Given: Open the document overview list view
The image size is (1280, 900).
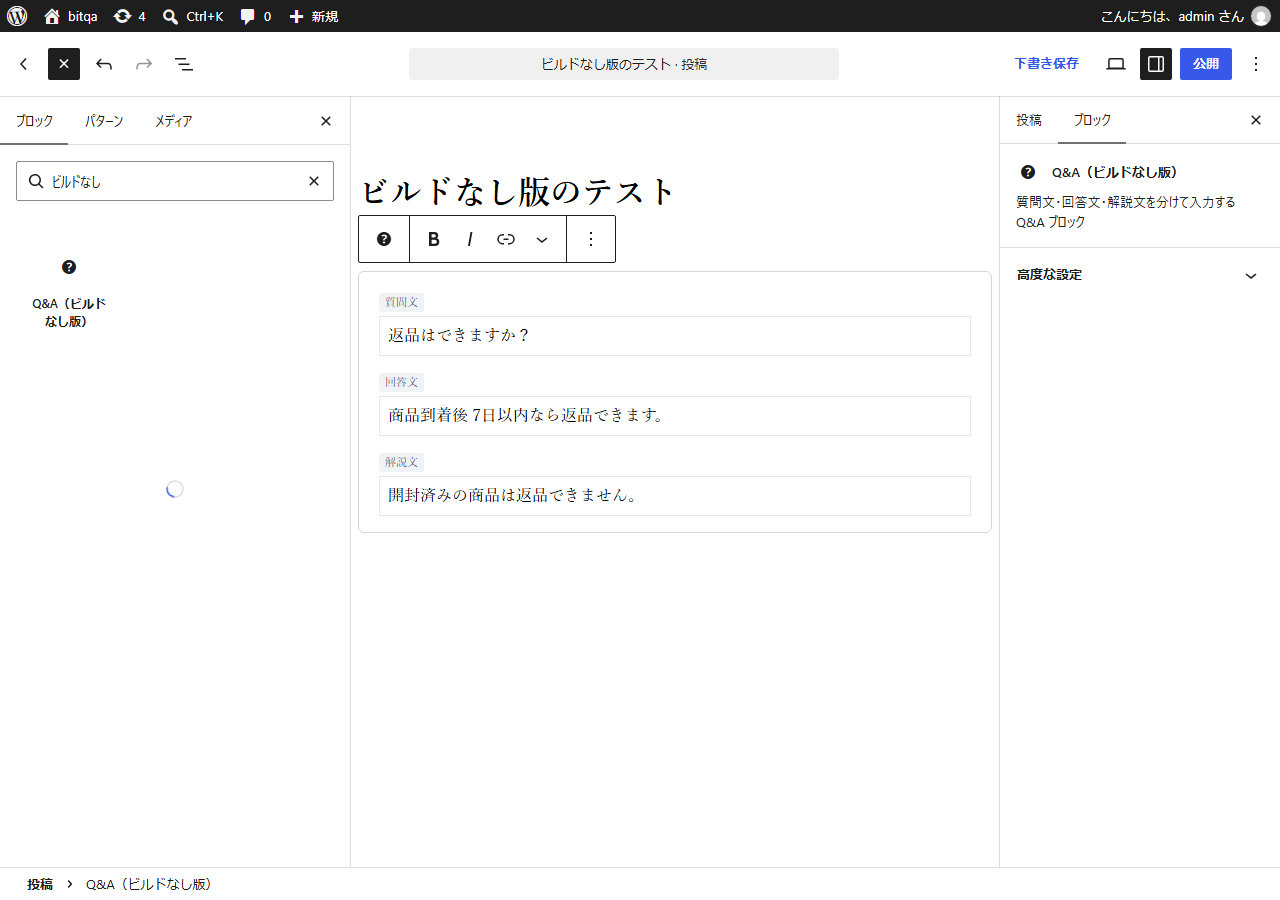Looking at the screenshot, I should pyautogui.click(x=184, y=64).
